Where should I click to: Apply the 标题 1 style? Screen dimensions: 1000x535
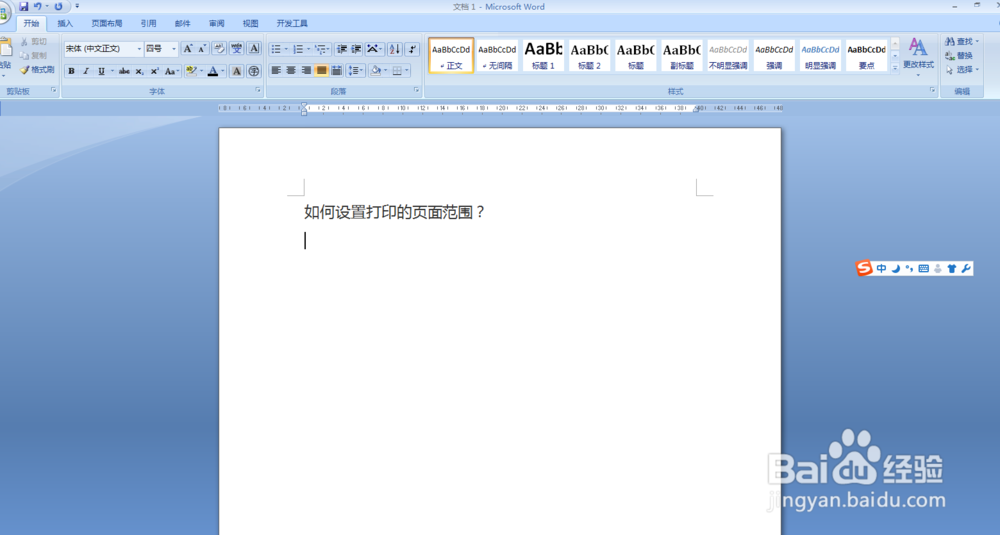[x=543, y=55]
